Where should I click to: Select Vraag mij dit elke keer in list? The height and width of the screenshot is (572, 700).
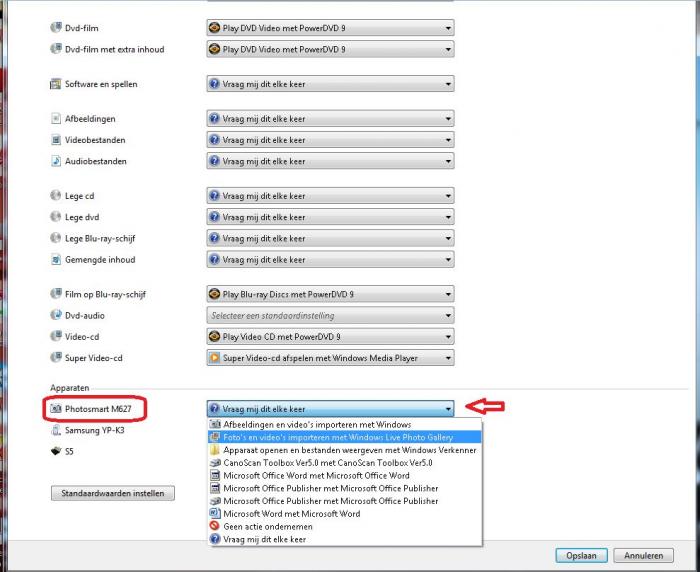(345, 539)
